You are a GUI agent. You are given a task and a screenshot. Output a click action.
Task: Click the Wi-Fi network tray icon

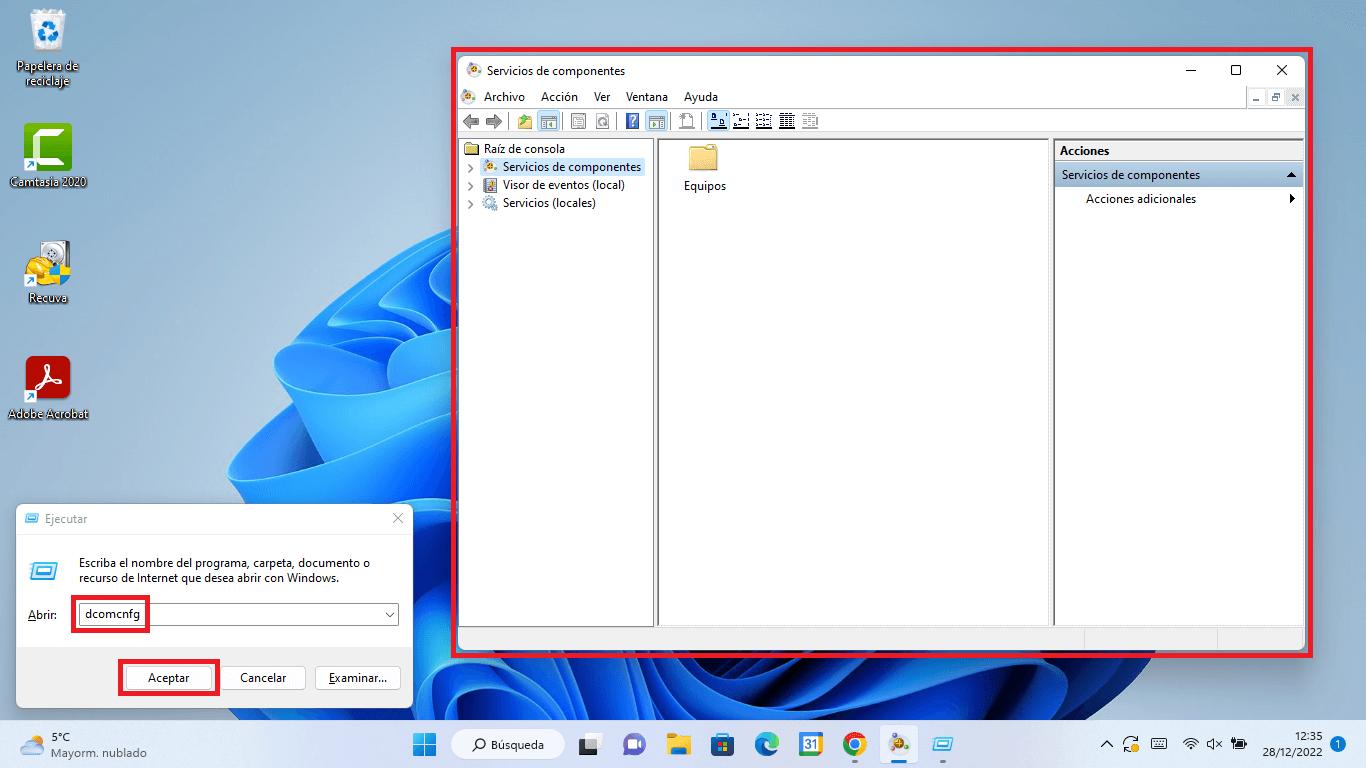1190,744
